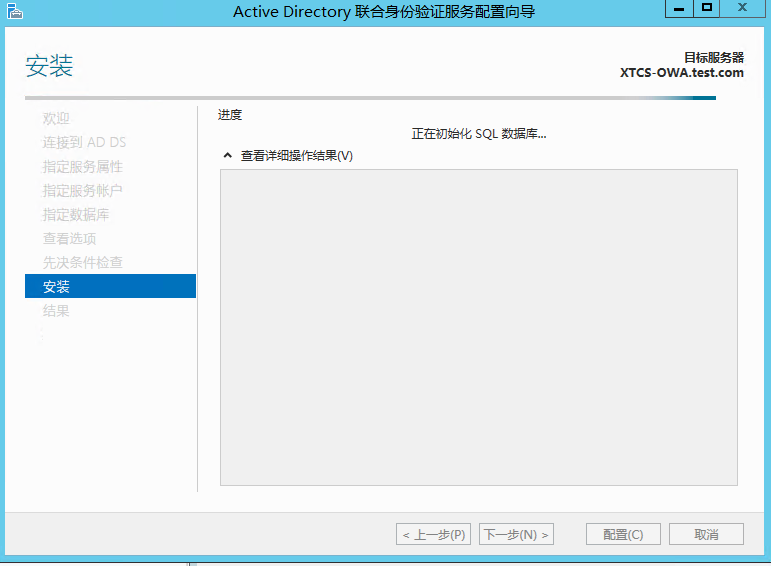Click the 配置(C) button
This screenshot has width=771, height=566.
point(623,534)
